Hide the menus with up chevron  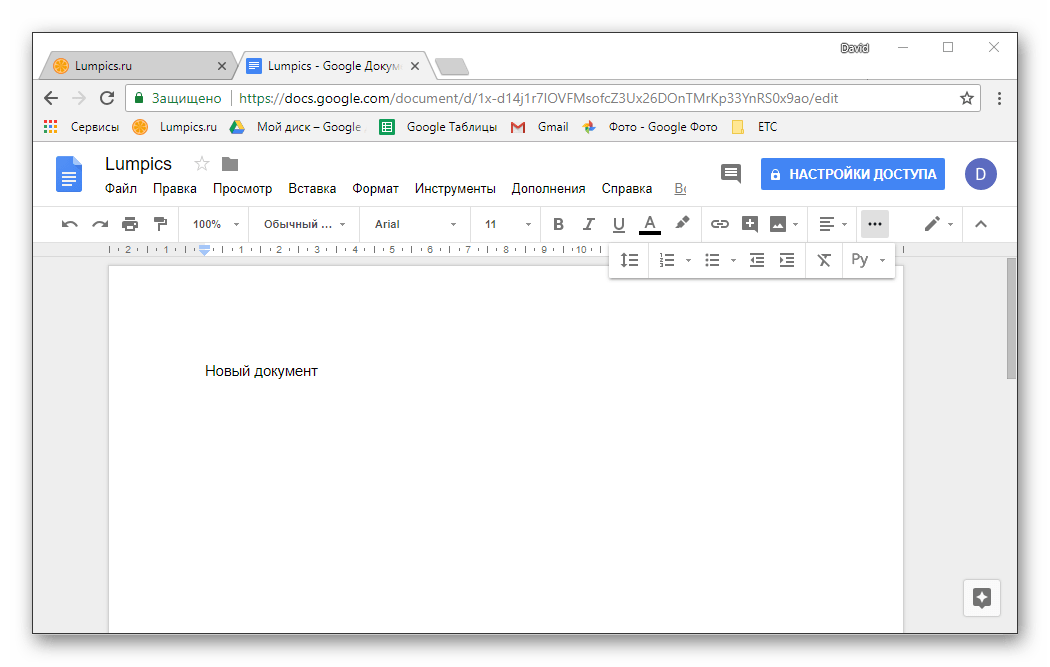click(x=981, y=224)
